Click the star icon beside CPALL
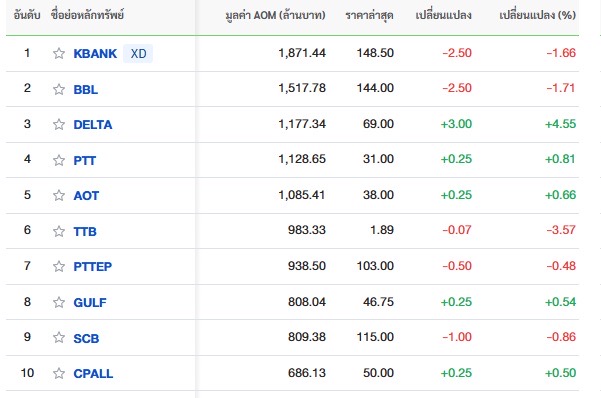Image resolution: width=601 pixels, height=398 pixels. point(59,373)
